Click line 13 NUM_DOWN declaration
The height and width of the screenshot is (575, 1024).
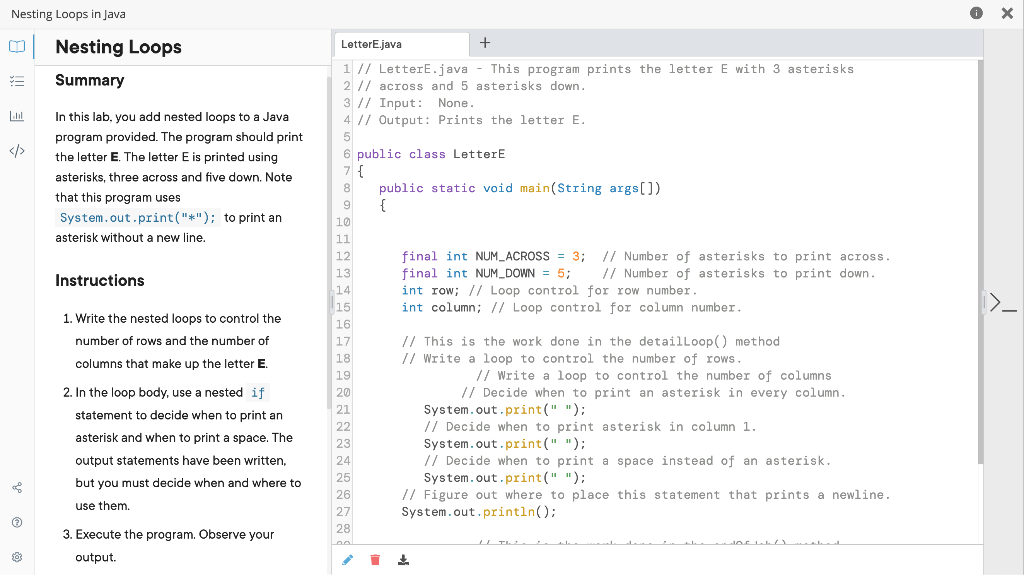[486, 273]
